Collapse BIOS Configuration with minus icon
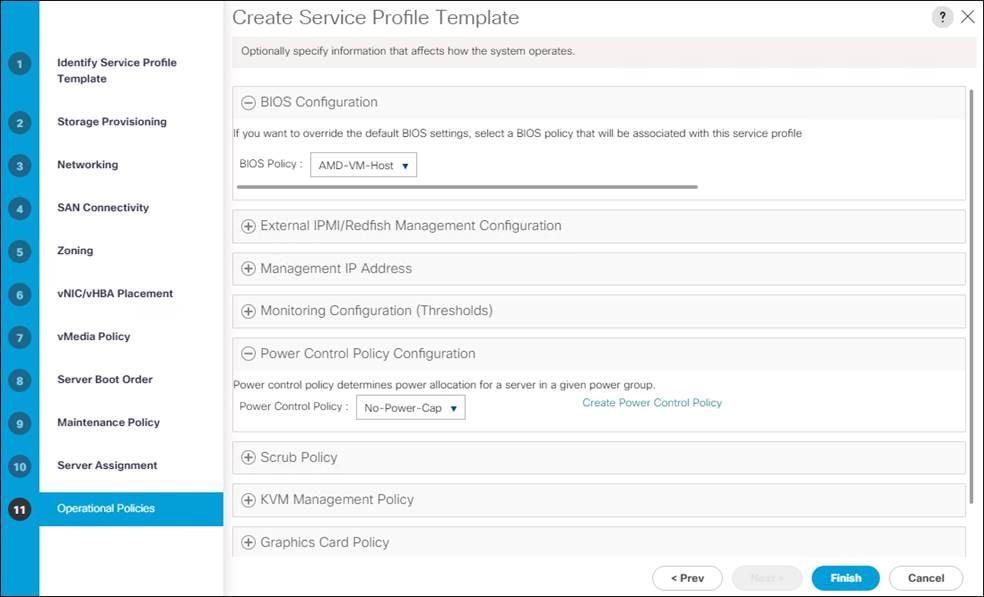The width and height of the screenshot is (984, 597). point(249,102)
